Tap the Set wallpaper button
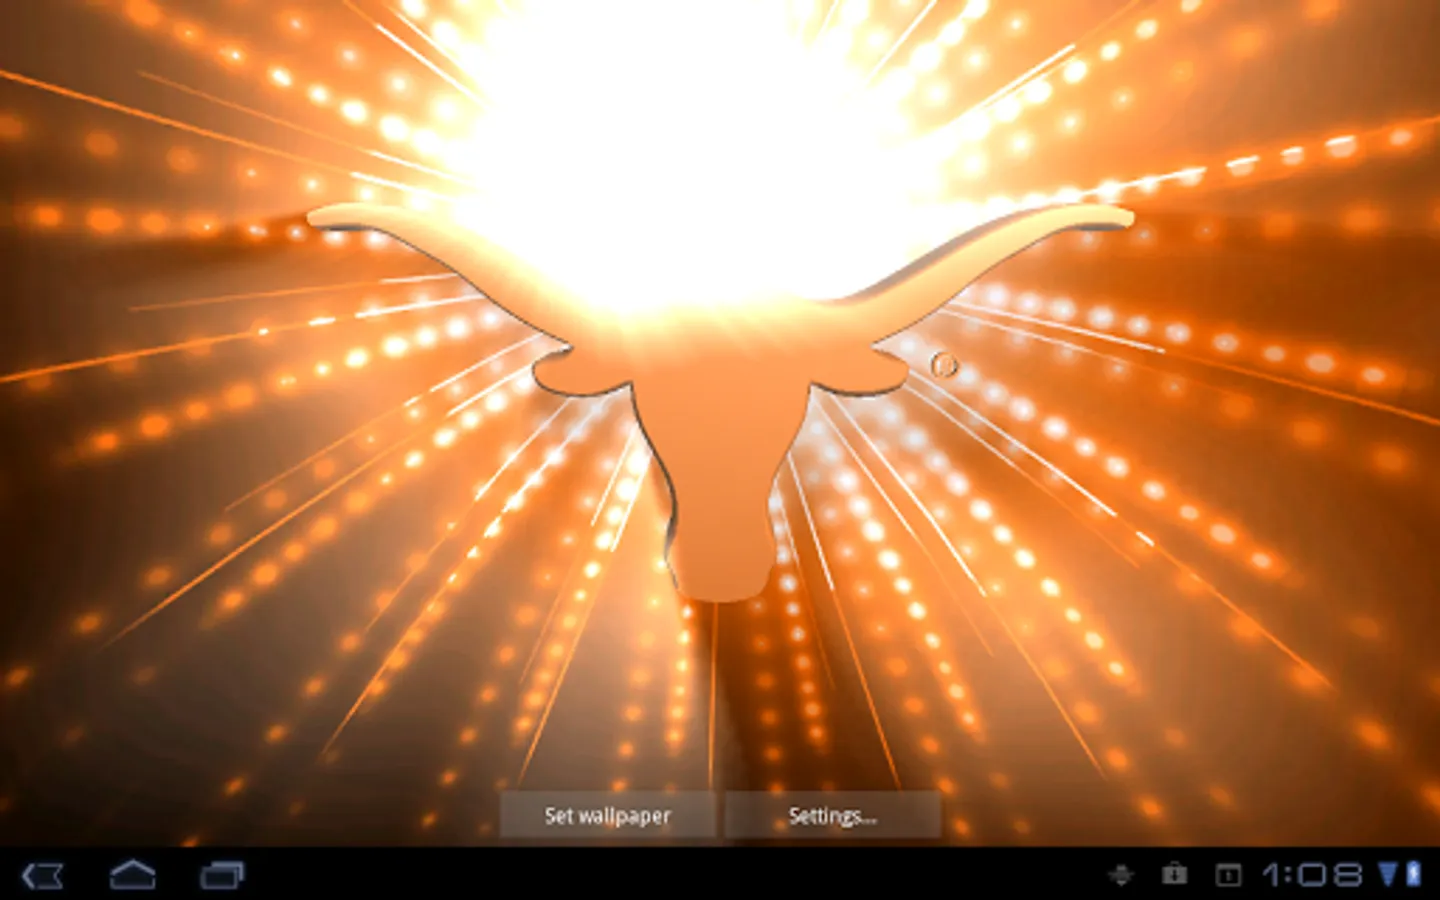 (x=608, y=815)
